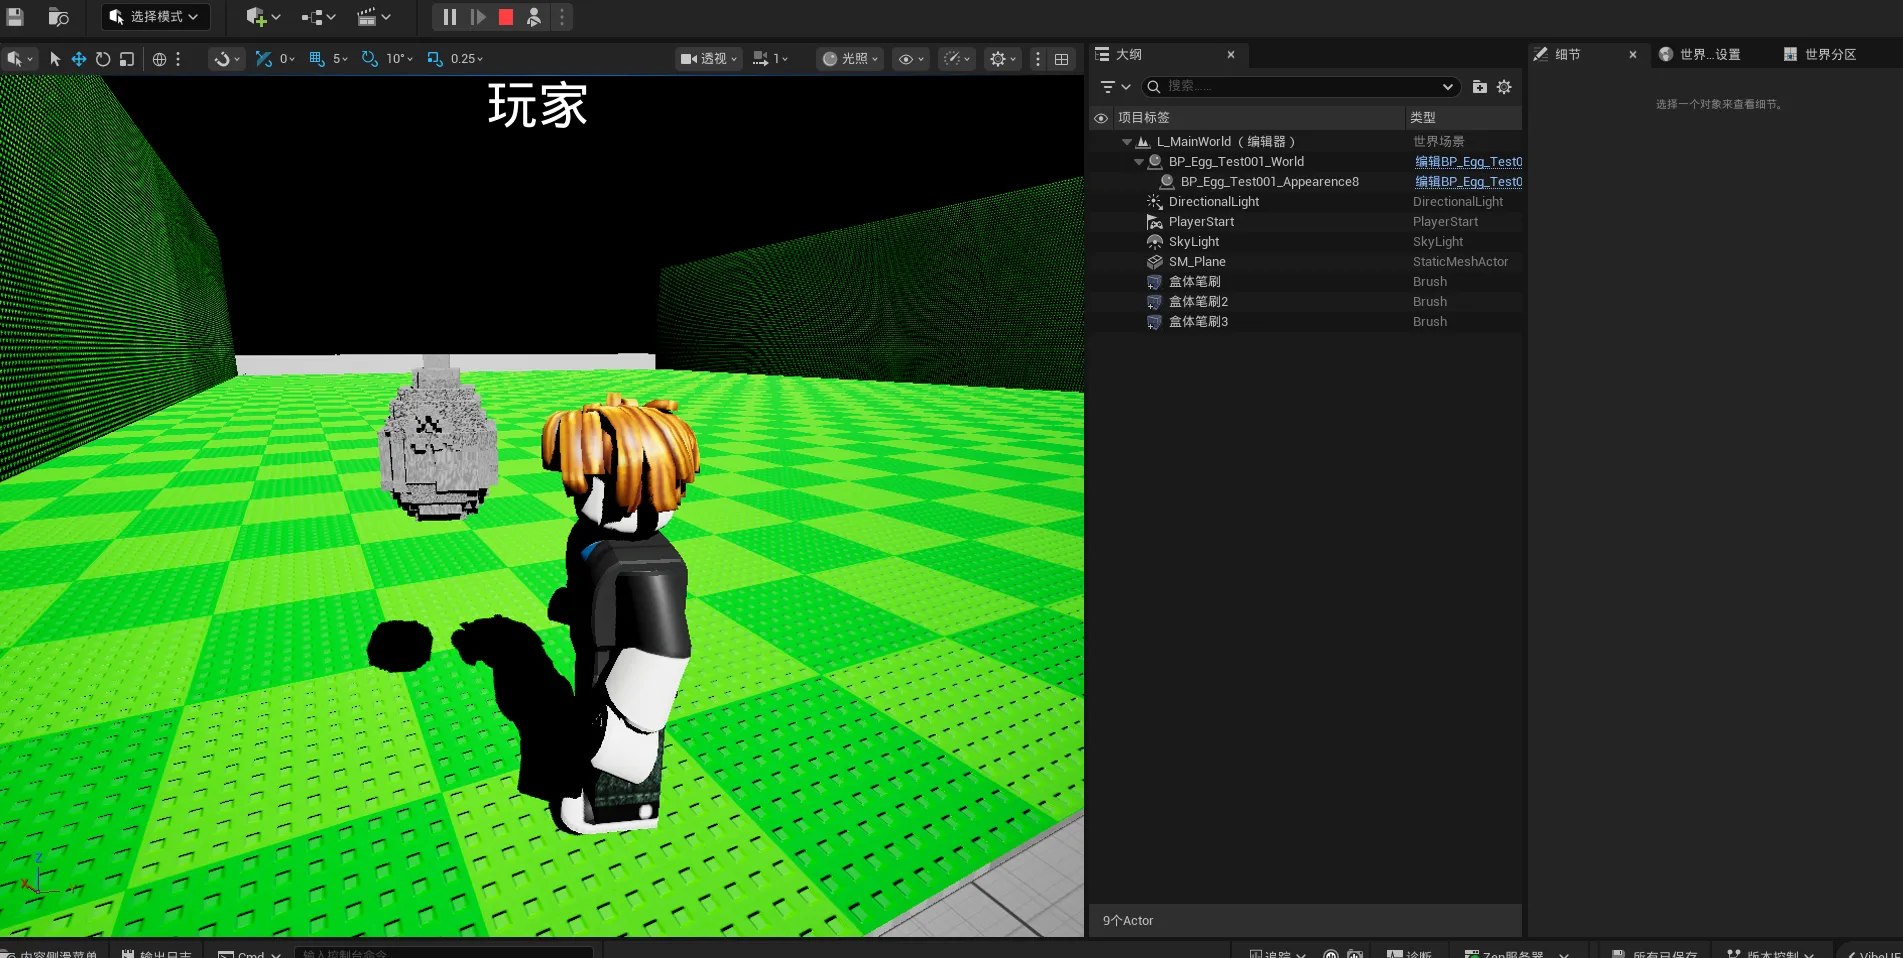Open the cinematics clapperboard dropdown

pyautogui.click(x=374, y=17)
